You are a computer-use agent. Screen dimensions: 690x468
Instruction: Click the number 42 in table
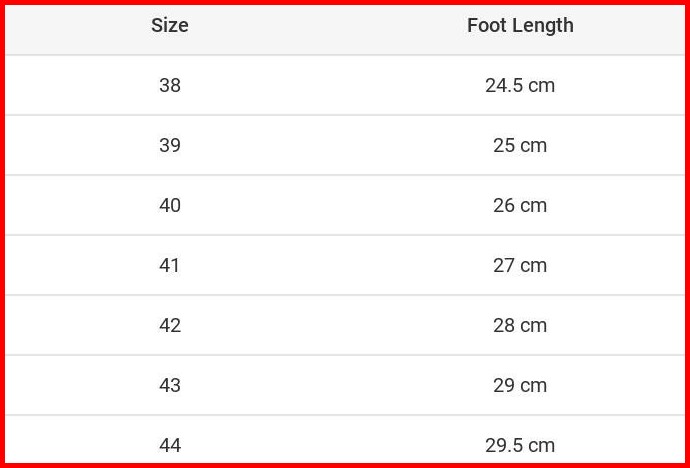click(x=170, y=326)
